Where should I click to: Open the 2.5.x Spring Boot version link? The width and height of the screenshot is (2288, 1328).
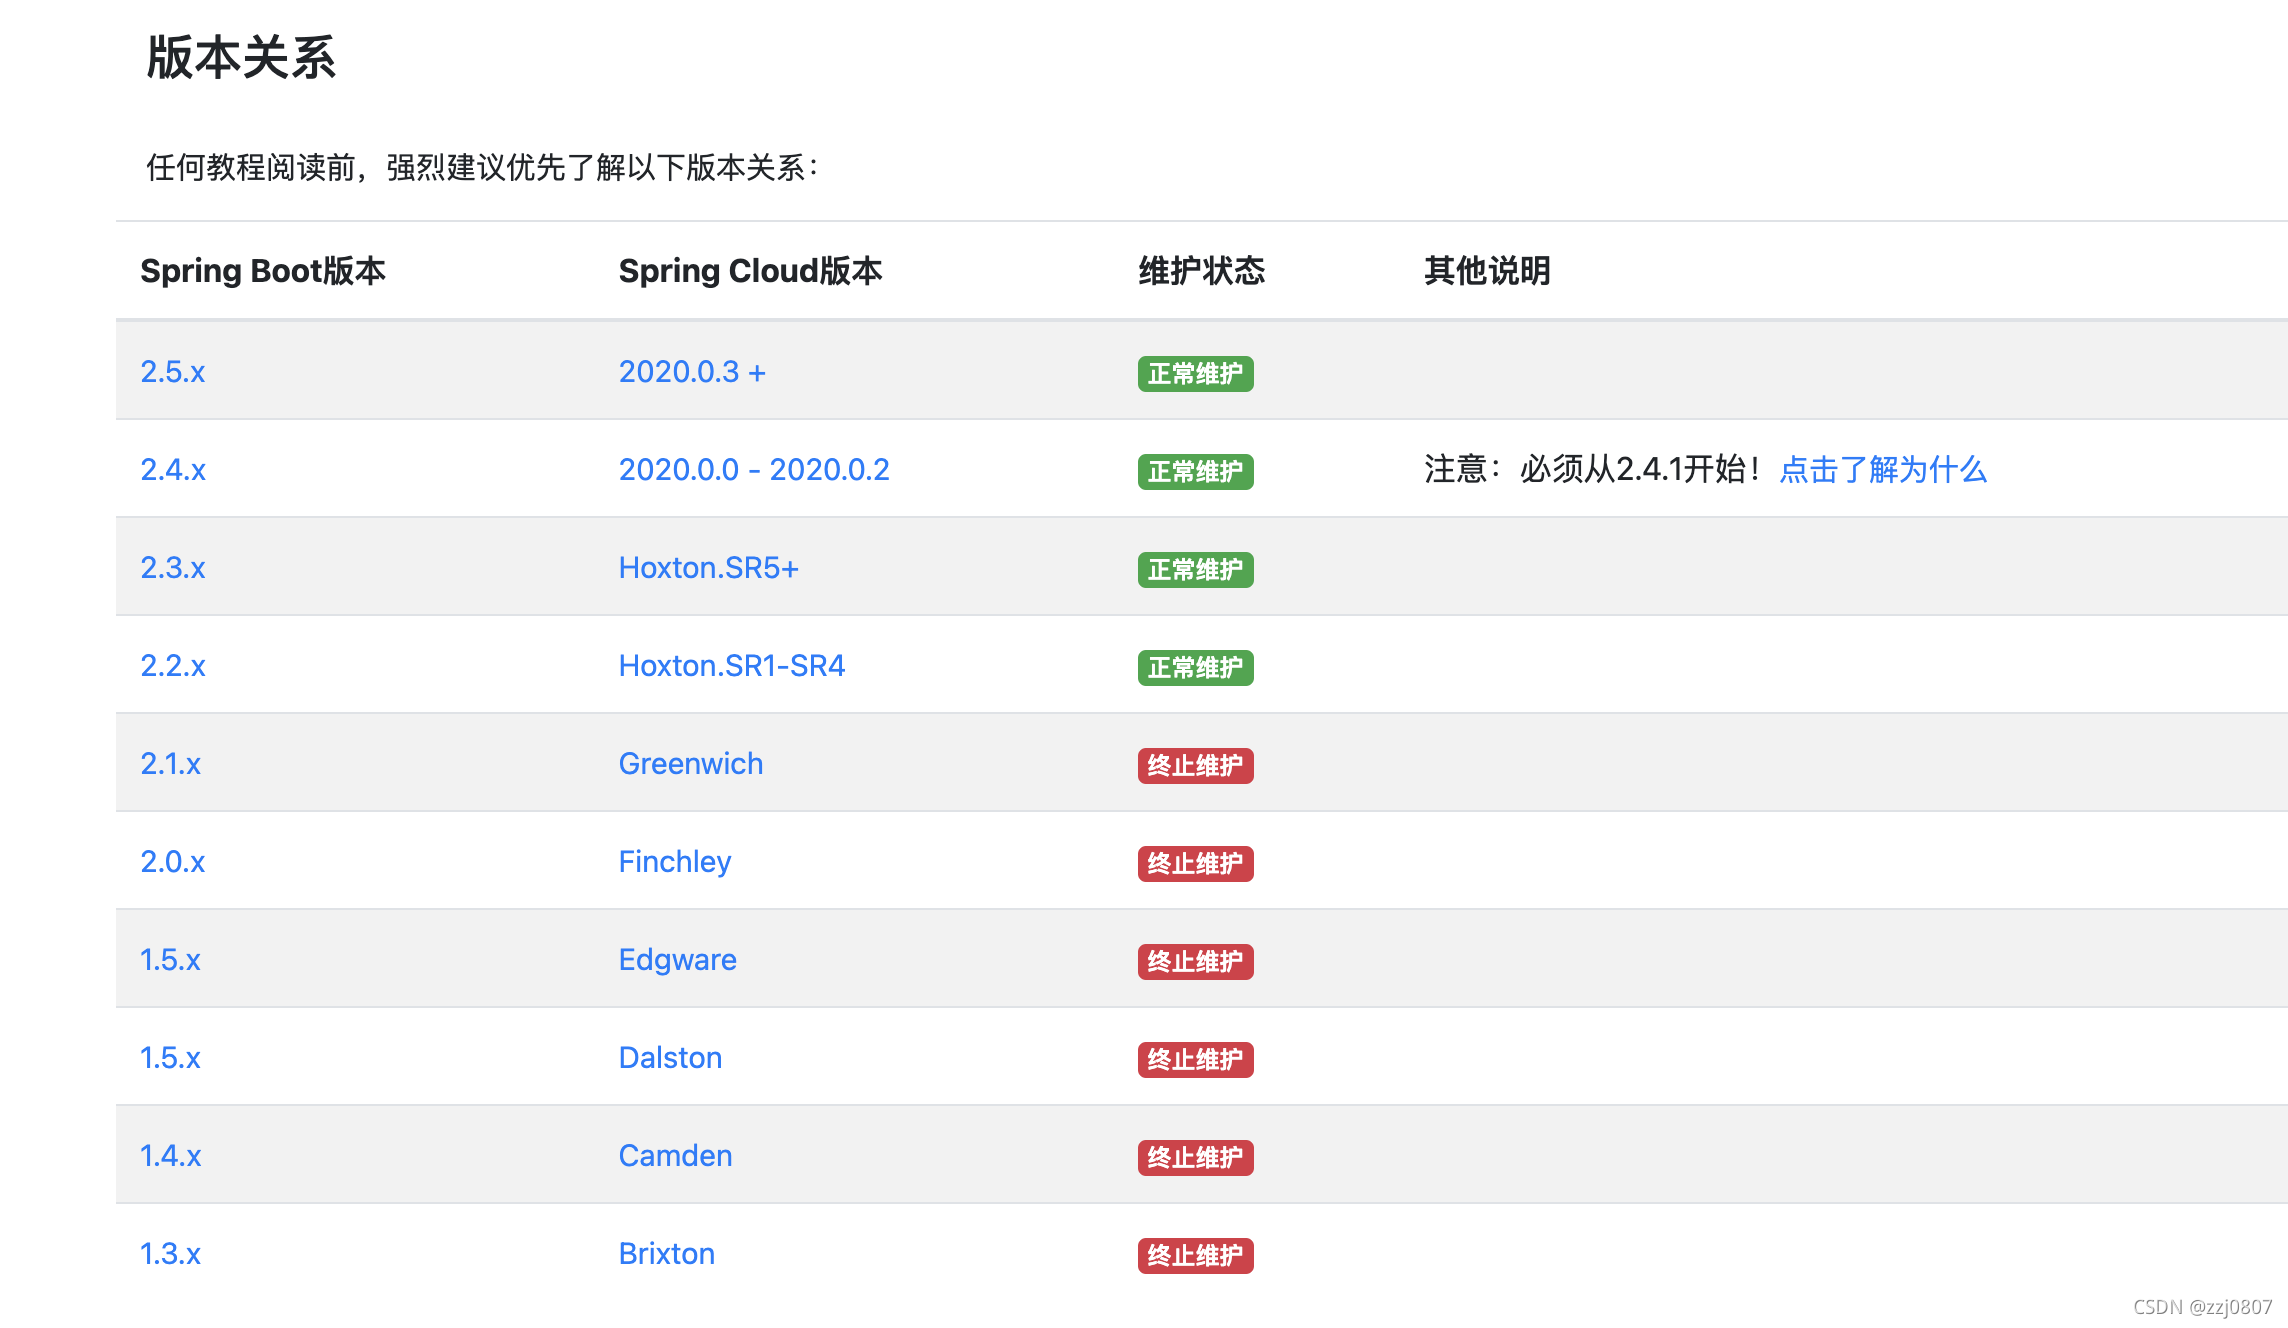click(x=172, y=372)
